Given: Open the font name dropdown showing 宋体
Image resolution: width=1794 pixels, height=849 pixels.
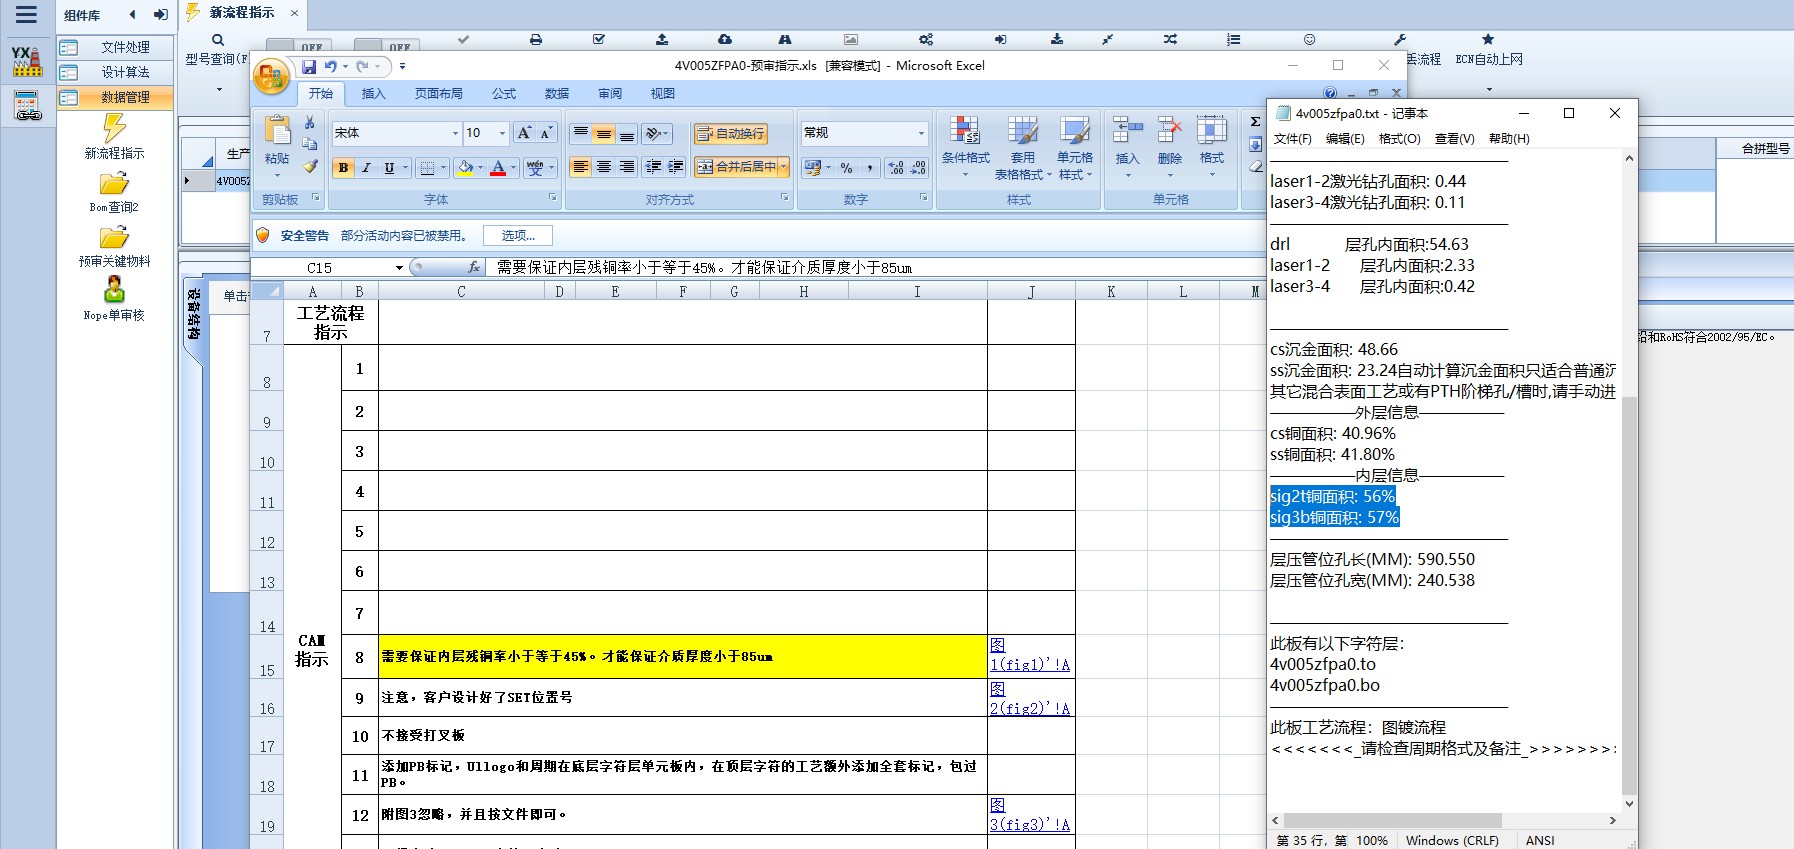Looking at the screenshot, I should pos(455,133).
